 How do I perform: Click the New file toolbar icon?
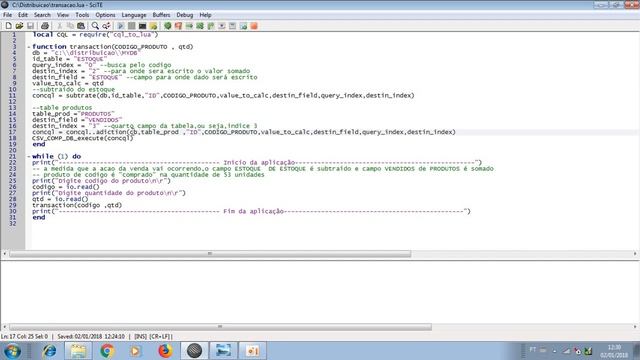point(8,26)
